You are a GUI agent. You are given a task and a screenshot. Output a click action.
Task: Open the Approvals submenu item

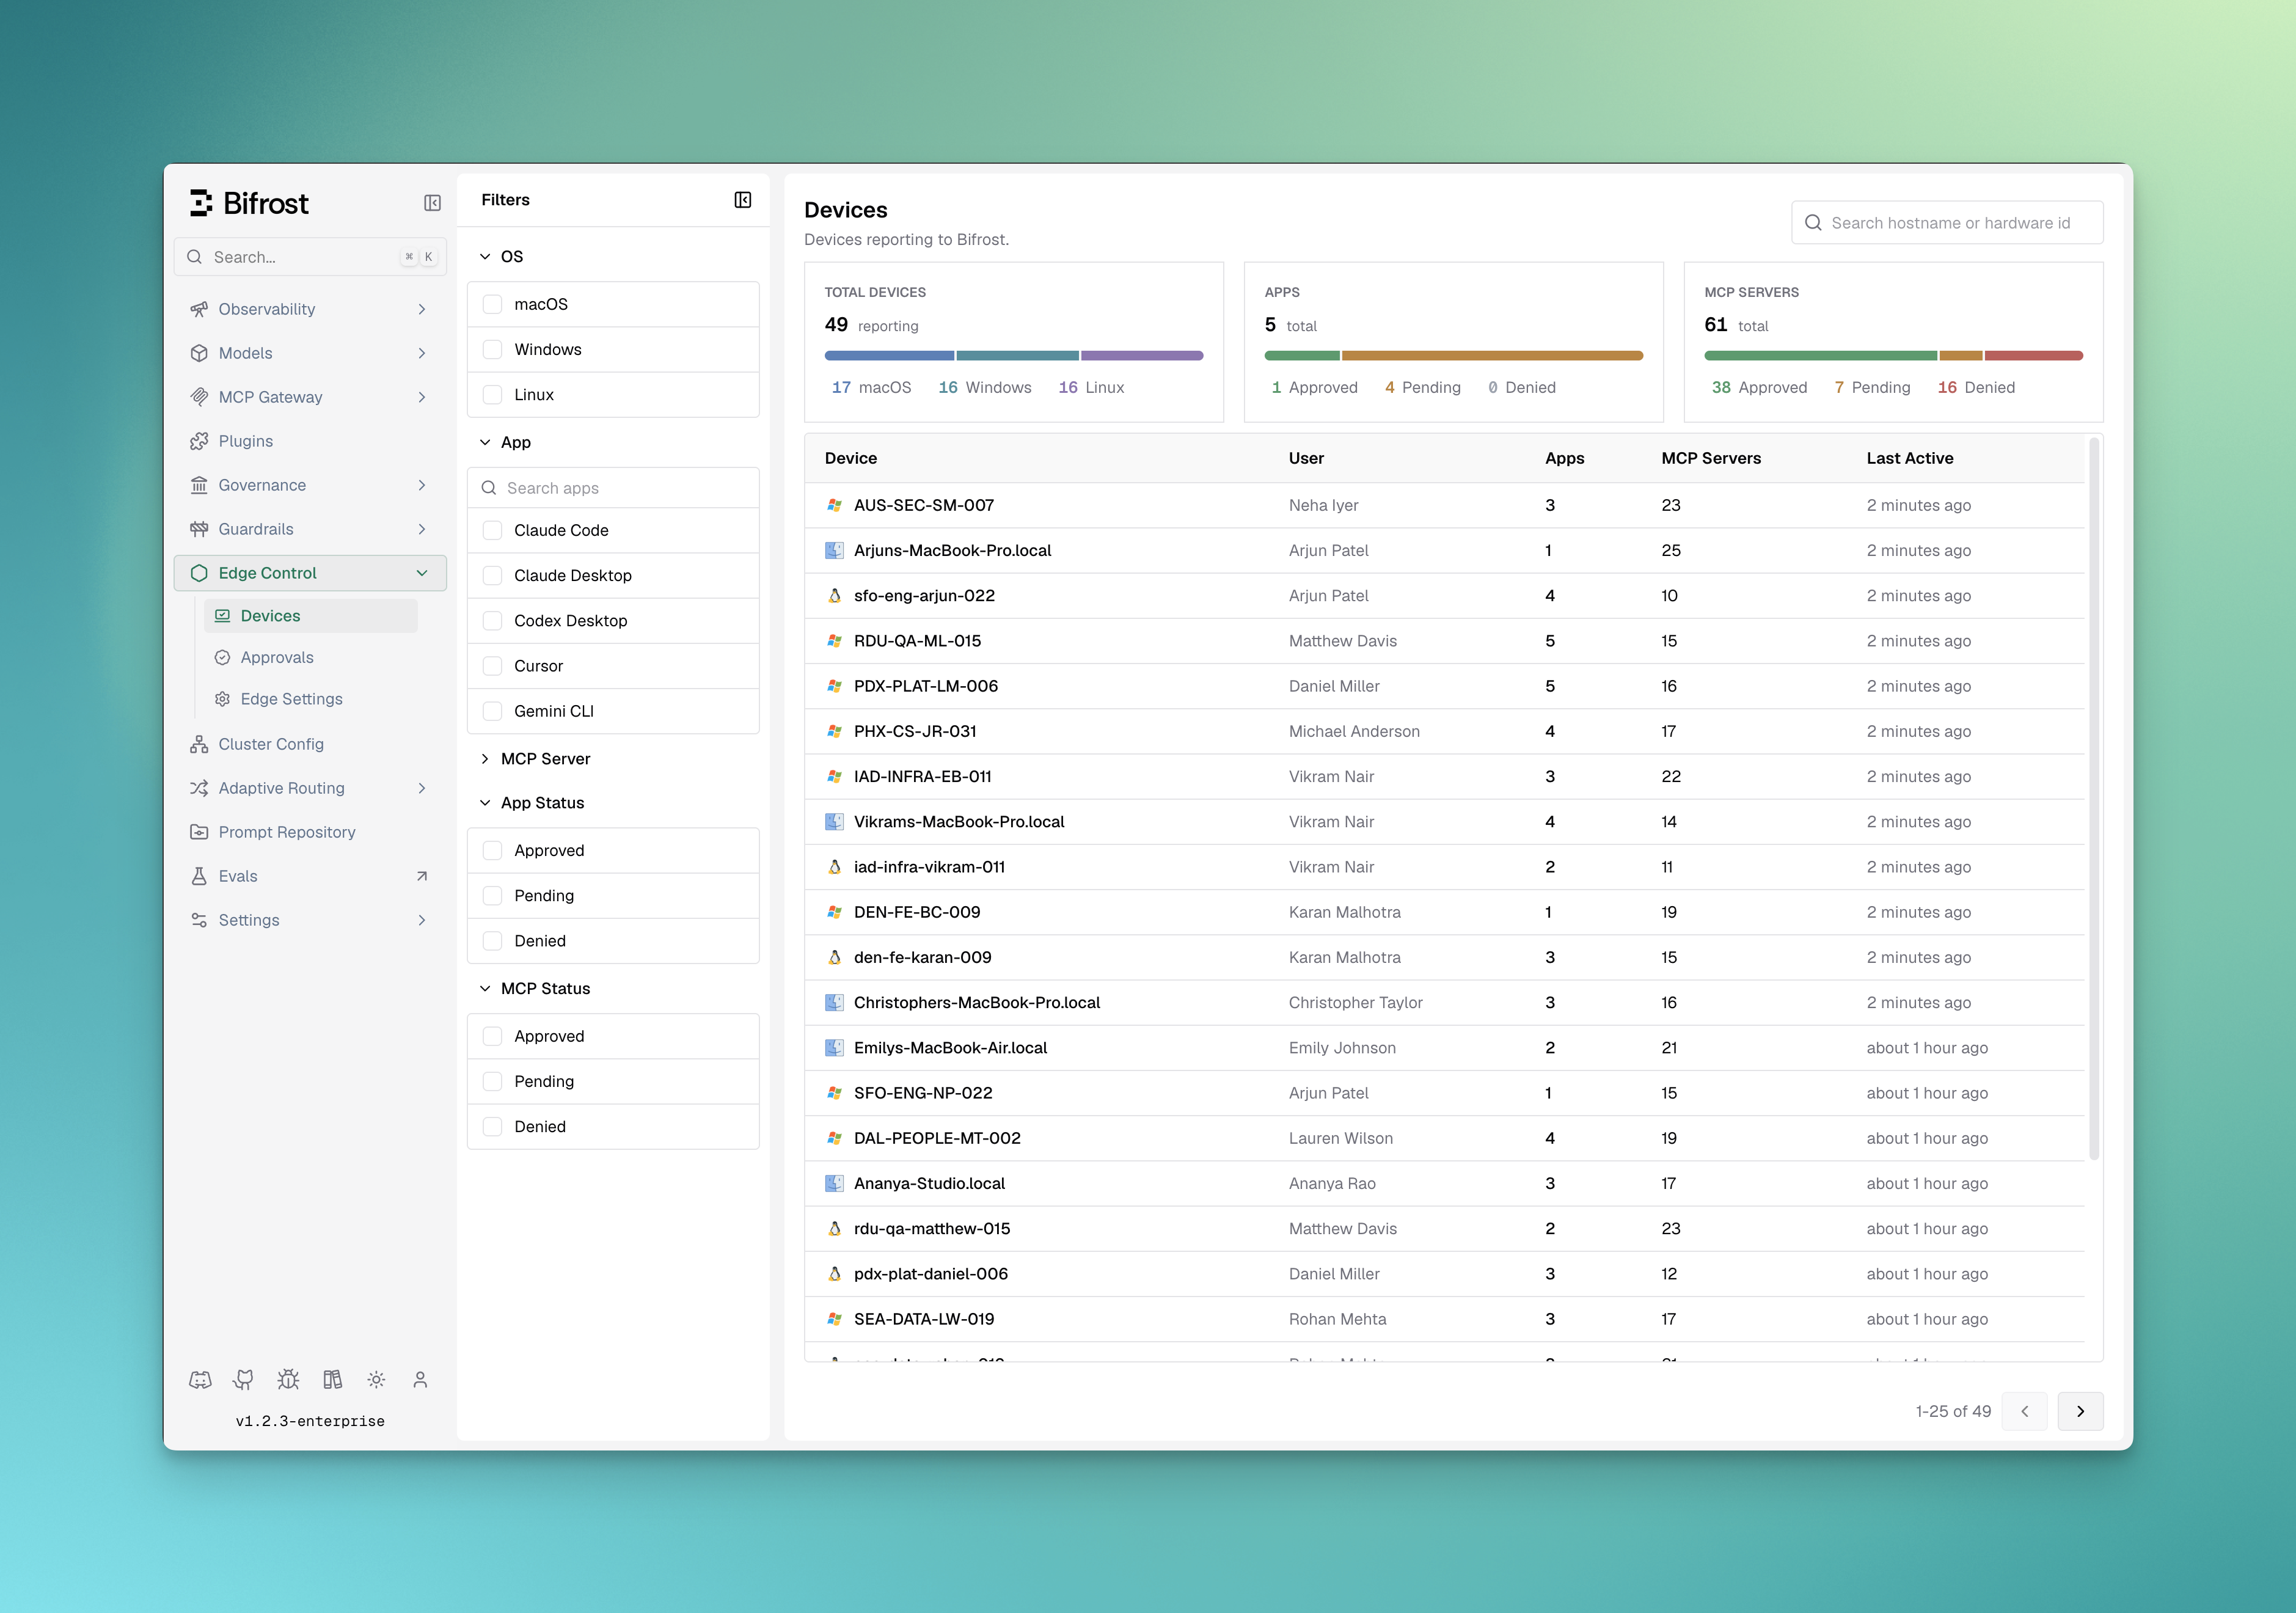pos(311,658)
